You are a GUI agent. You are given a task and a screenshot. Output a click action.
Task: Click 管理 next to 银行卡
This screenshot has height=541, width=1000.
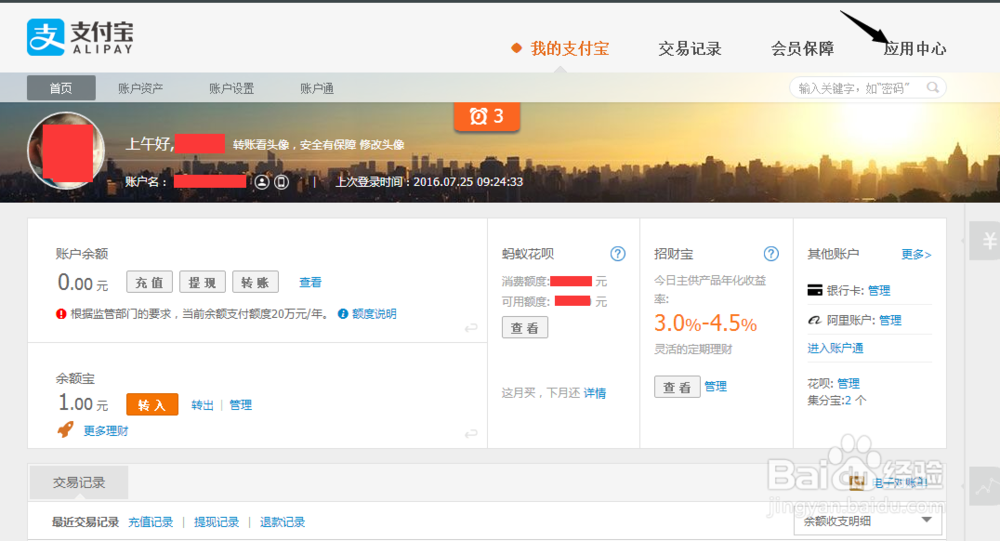coord(879,290)
